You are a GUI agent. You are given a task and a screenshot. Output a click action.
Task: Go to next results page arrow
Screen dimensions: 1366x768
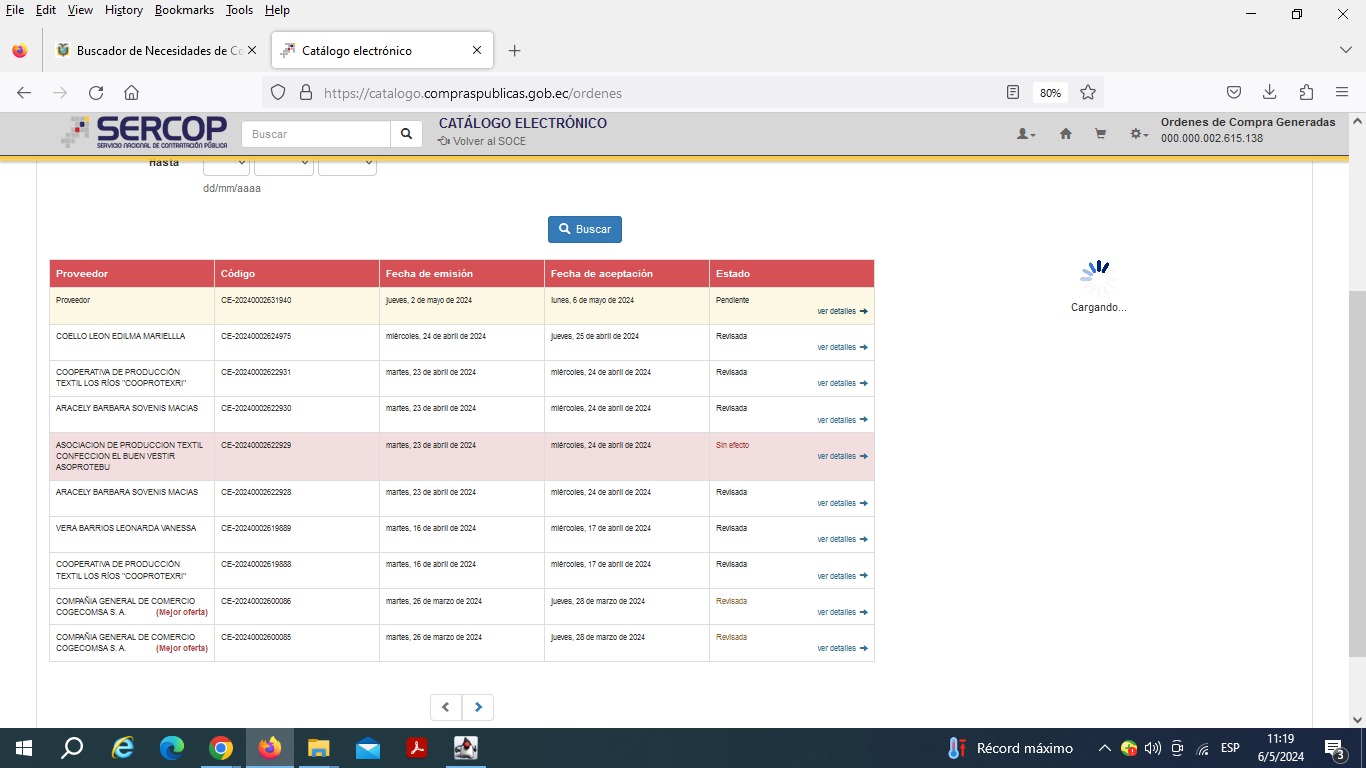point(478,708)
